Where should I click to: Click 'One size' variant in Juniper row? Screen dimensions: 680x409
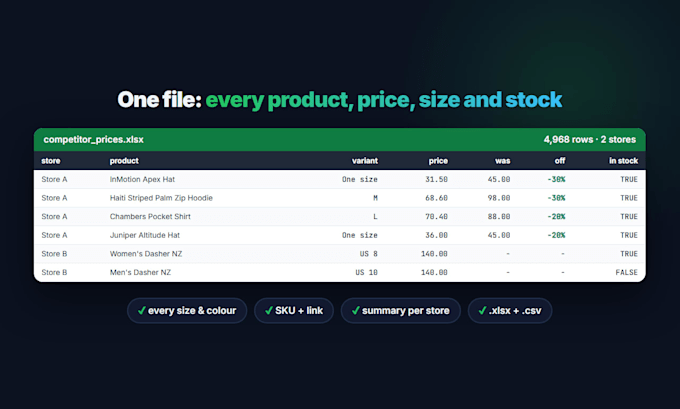tap(360, 236)
